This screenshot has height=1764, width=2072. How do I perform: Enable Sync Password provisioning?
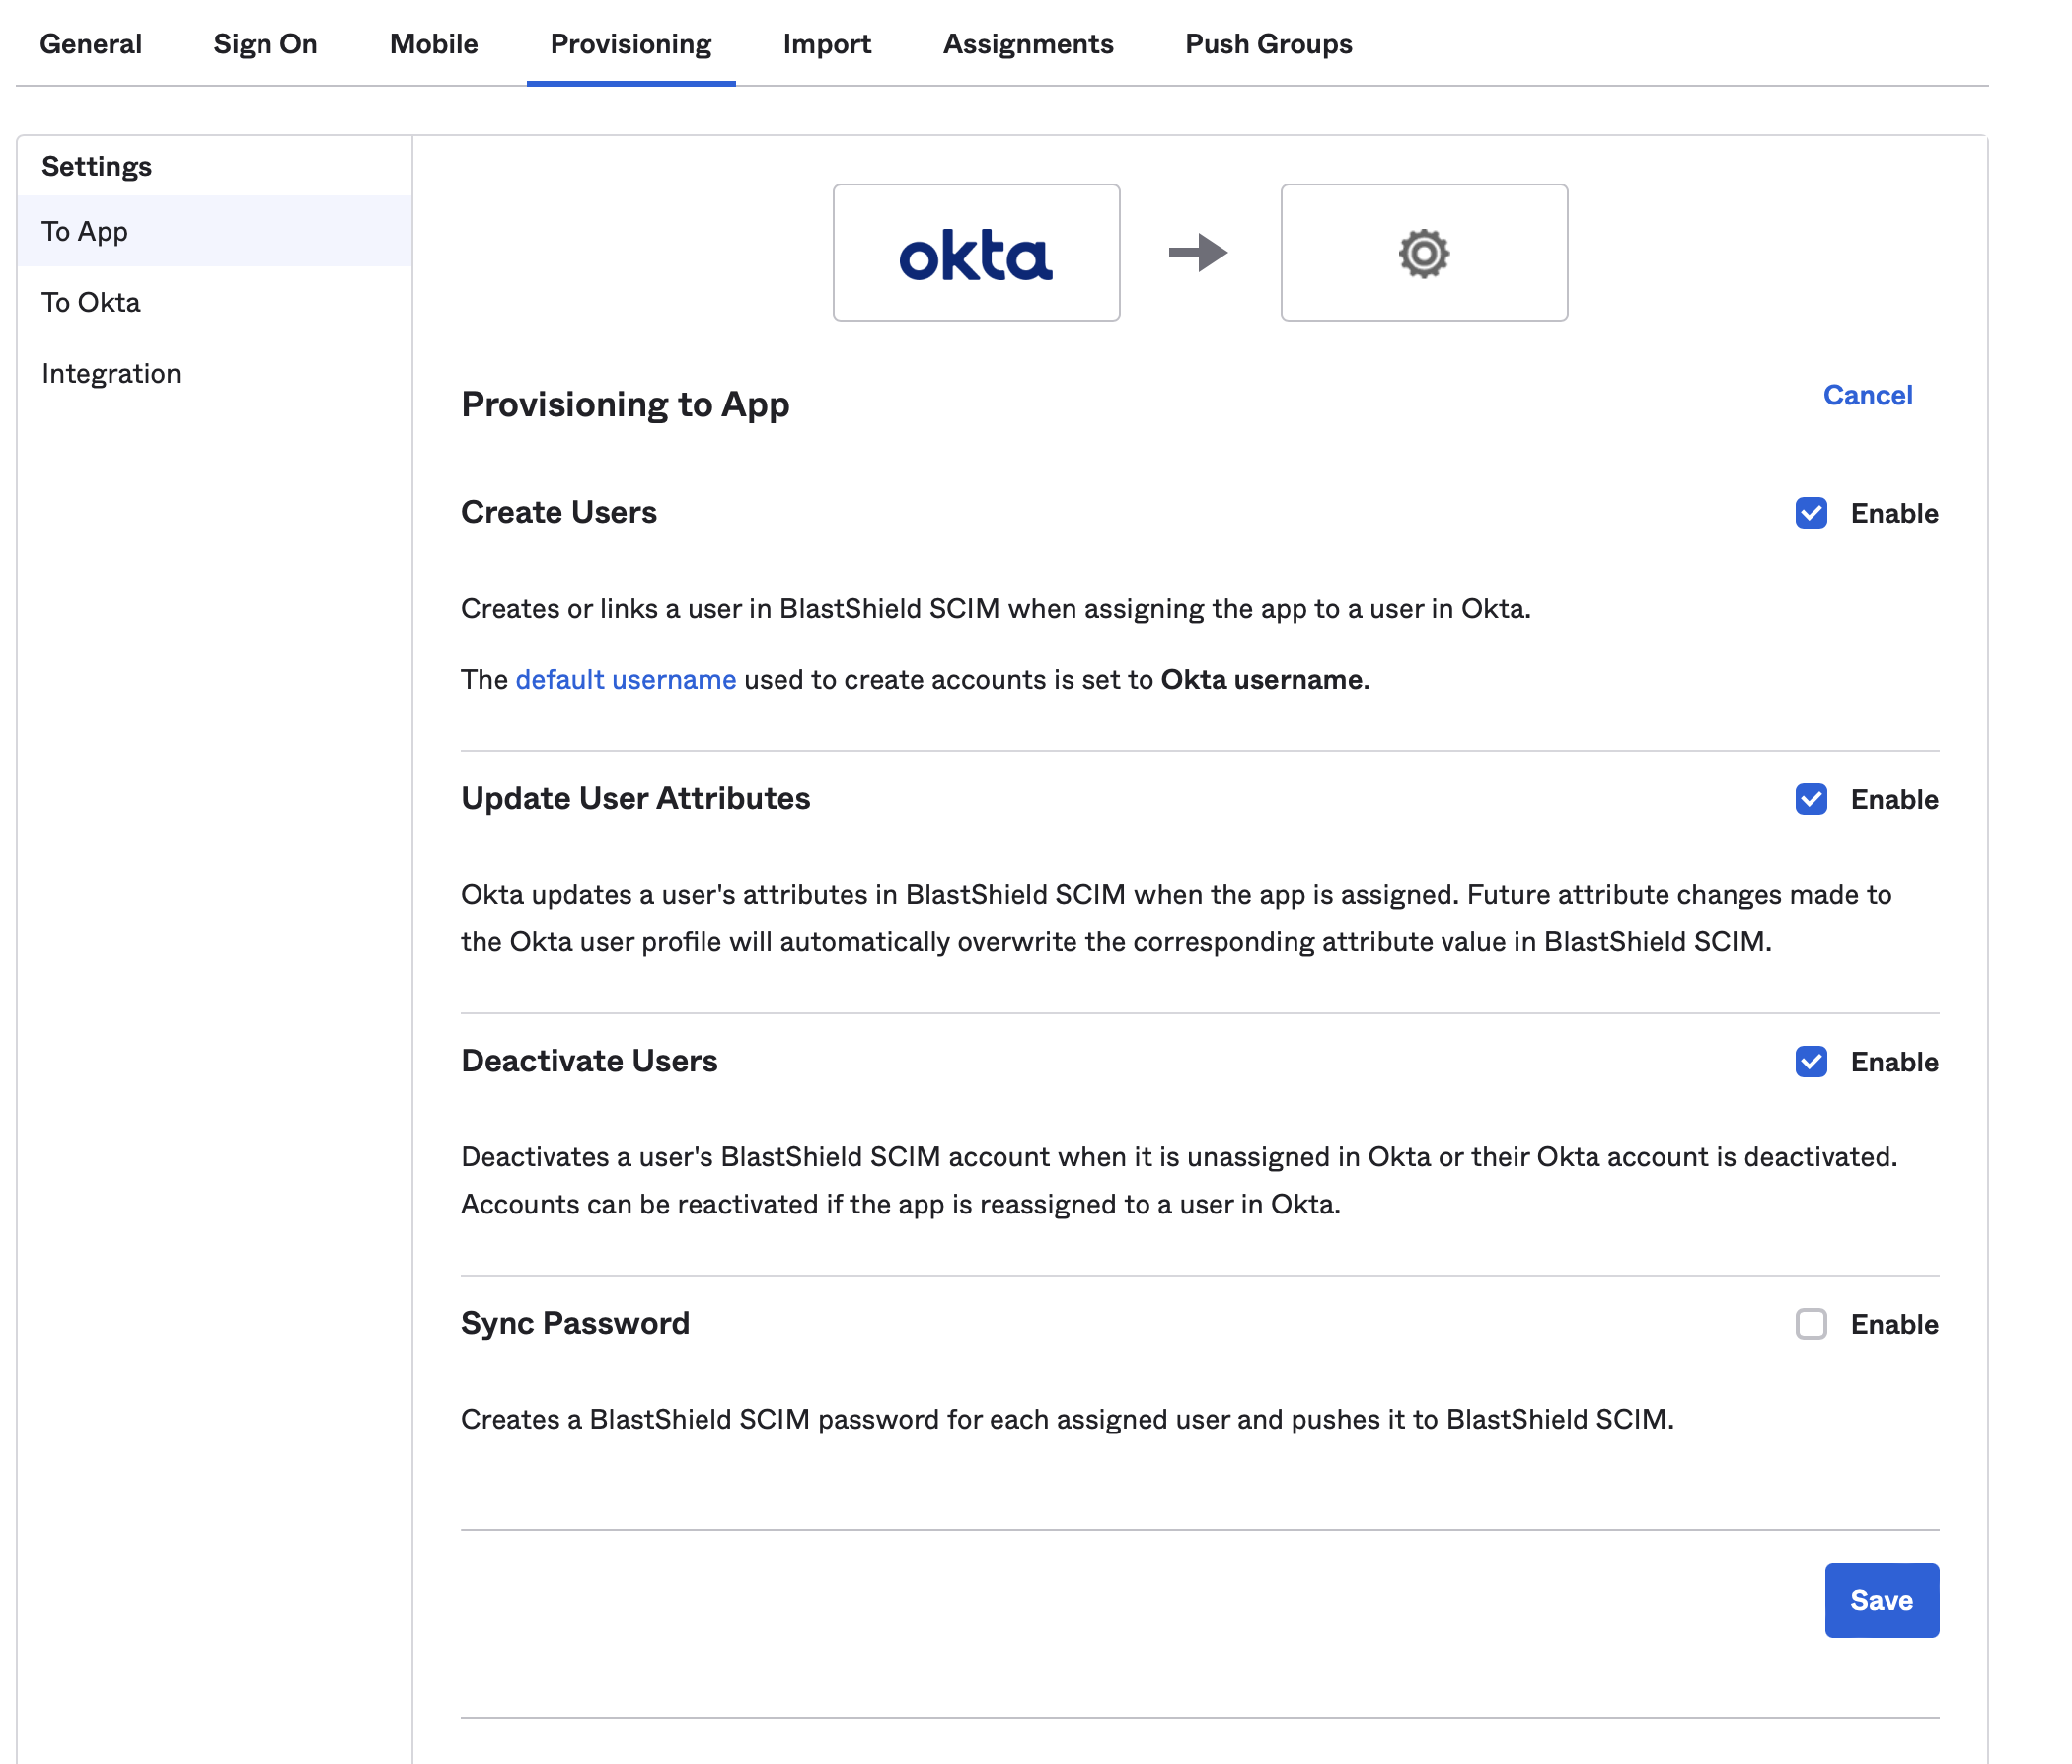coord(1811,1324)
